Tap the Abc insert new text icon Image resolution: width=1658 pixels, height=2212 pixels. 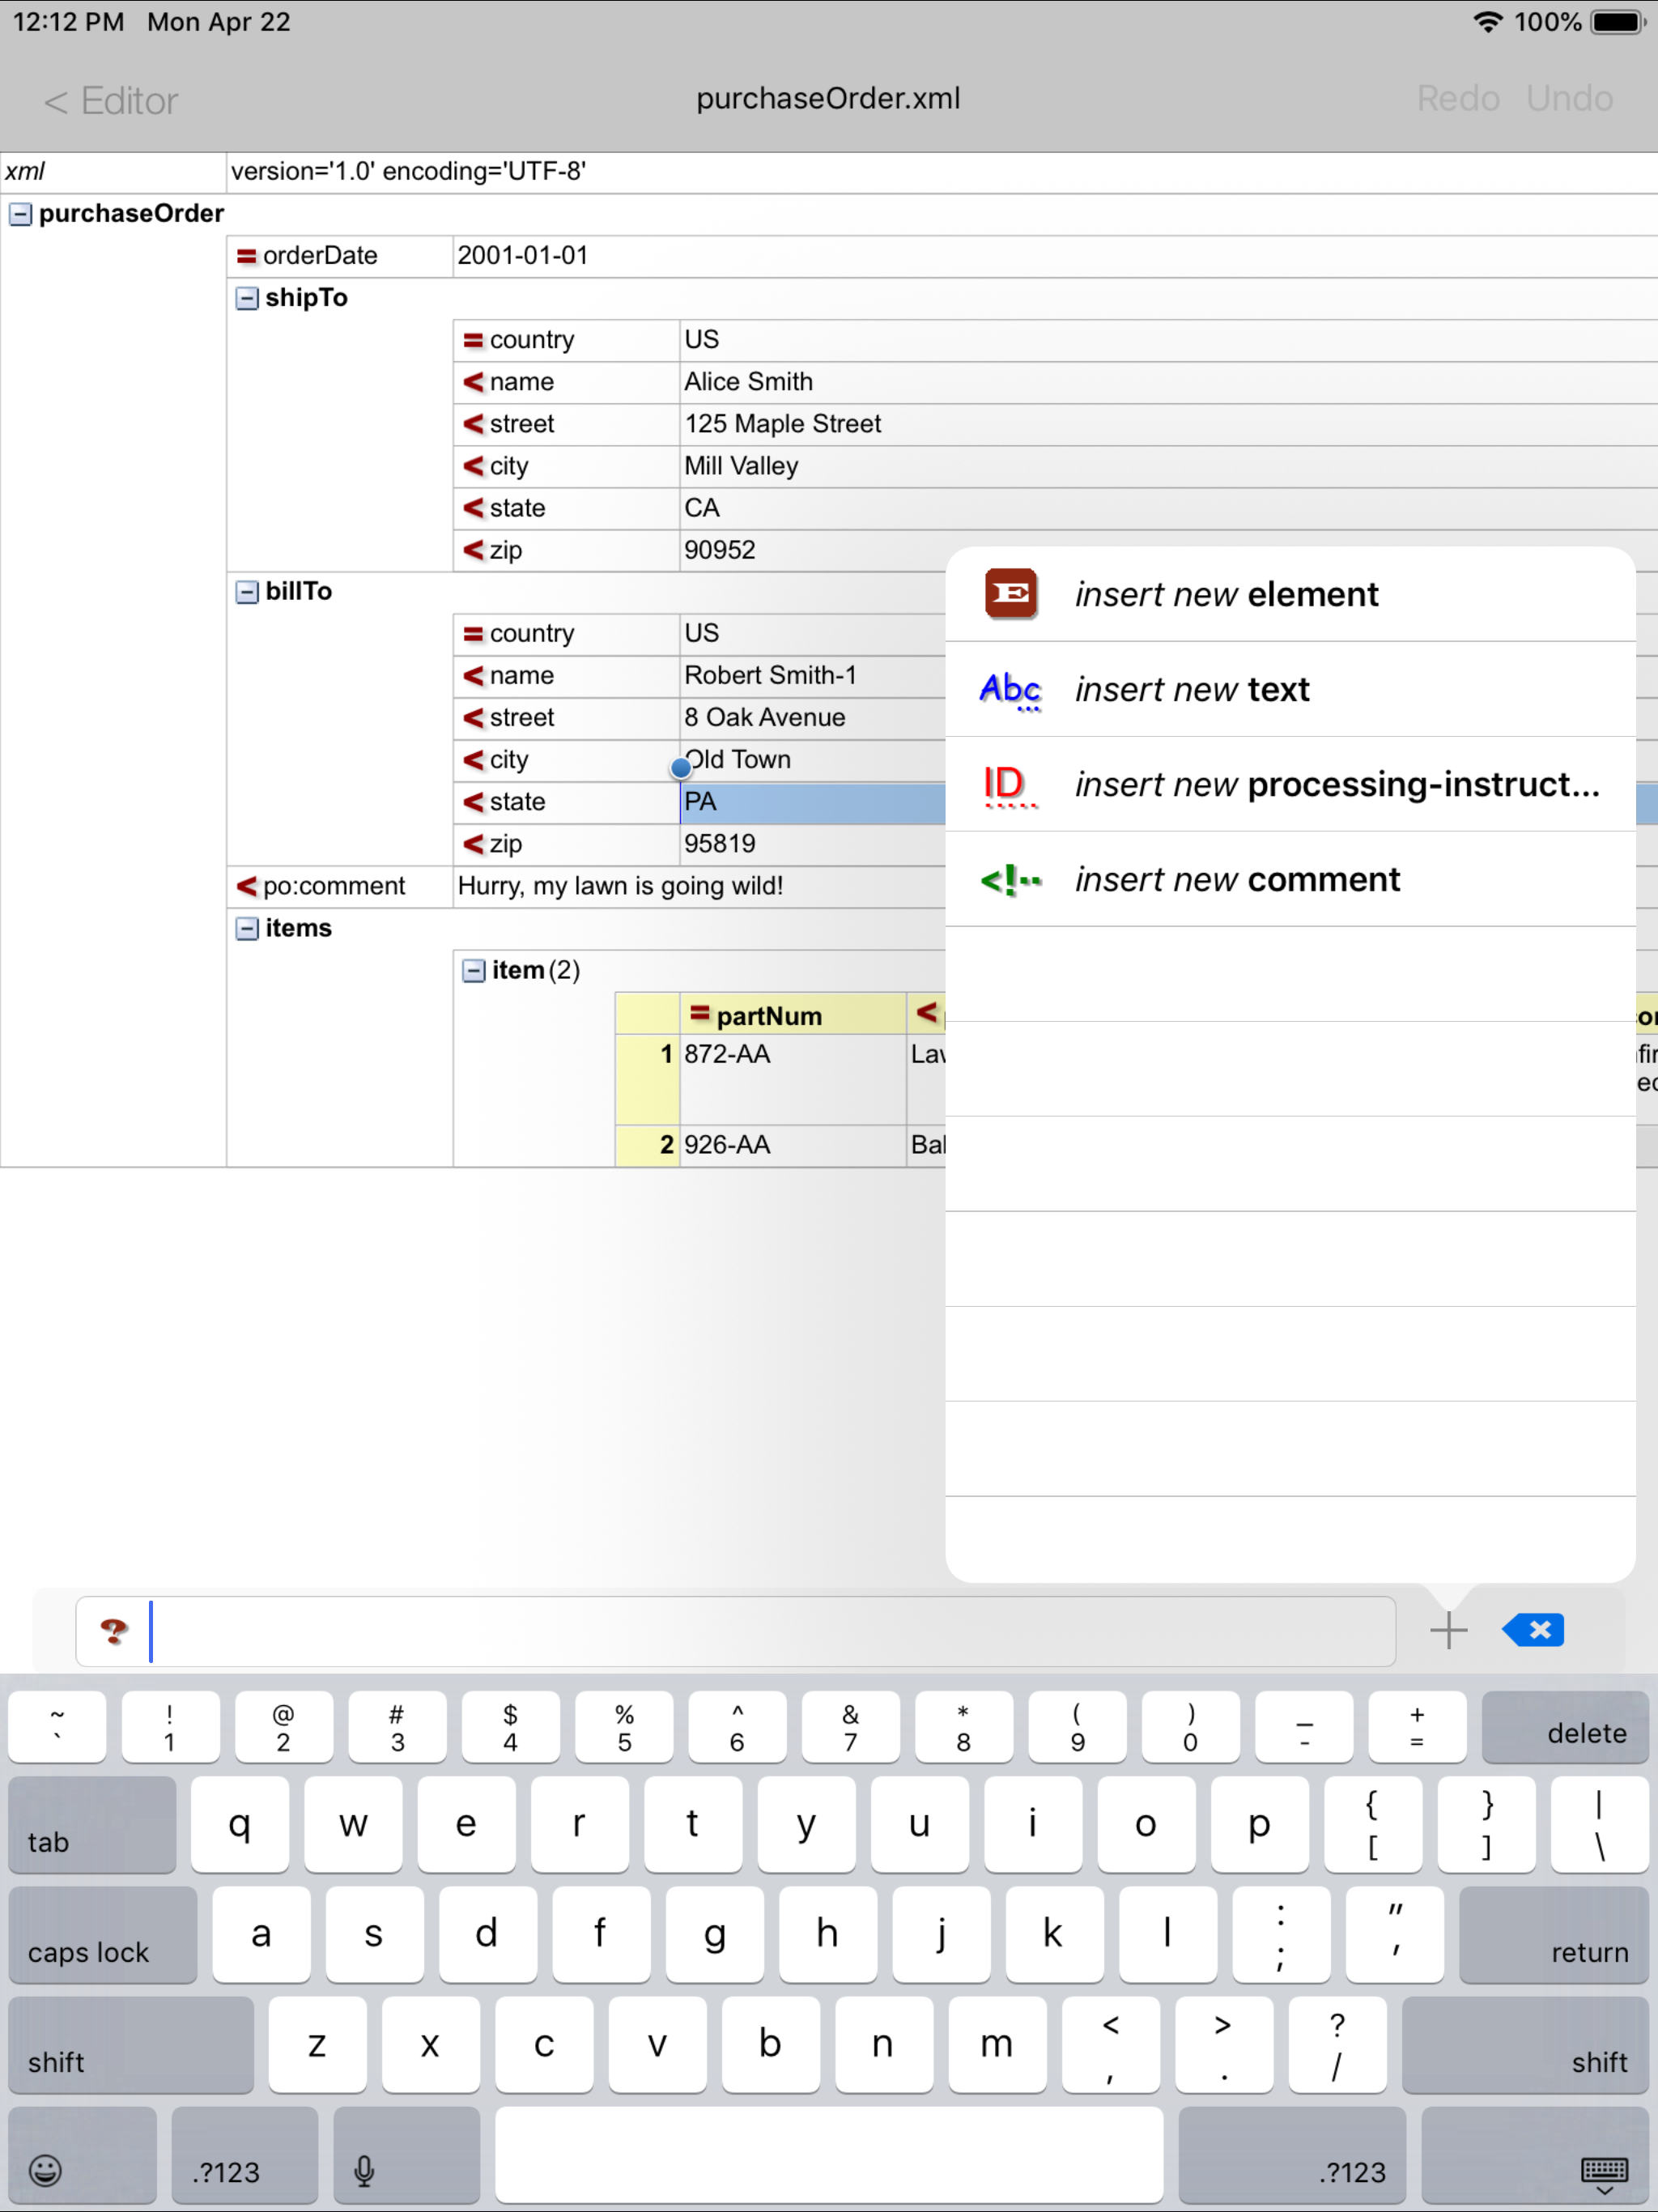coord(1010,689)
